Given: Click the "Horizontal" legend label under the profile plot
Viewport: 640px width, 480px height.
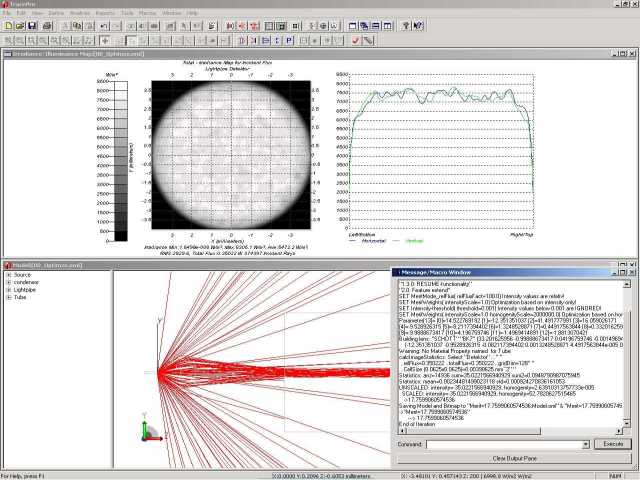Looking at the screenshot, I should 373,241.
